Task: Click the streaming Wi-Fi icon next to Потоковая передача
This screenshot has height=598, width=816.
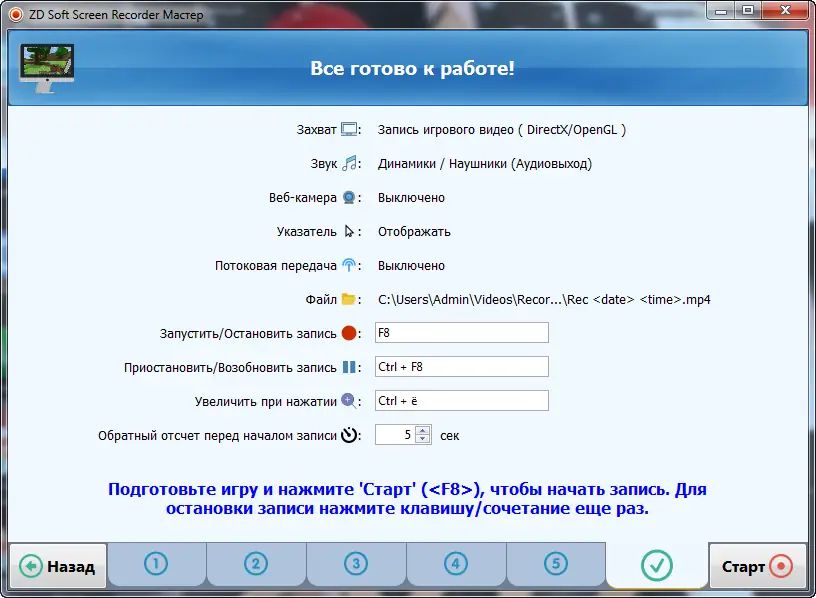Action: tap(350, 265)
